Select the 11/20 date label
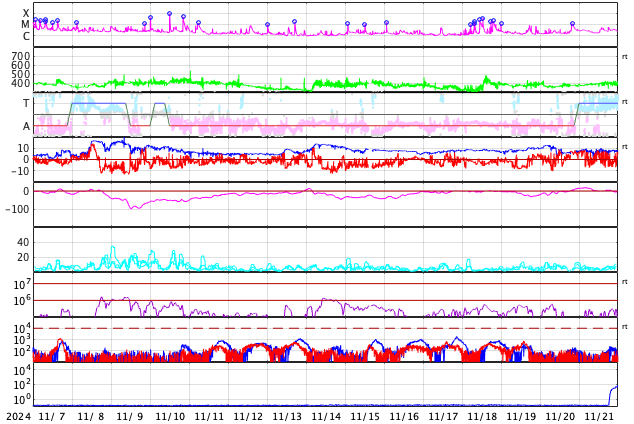The width and height of the screenshot is (634, 424). click(x=560, y=416)
